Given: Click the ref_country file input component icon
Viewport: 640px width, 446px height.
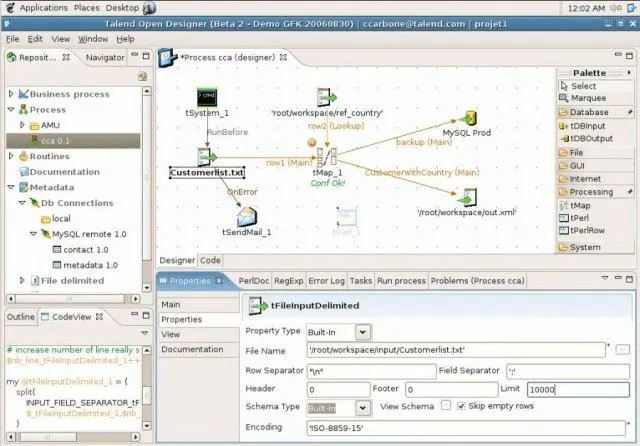Looking at the screenshot, I should pos(327,98).
